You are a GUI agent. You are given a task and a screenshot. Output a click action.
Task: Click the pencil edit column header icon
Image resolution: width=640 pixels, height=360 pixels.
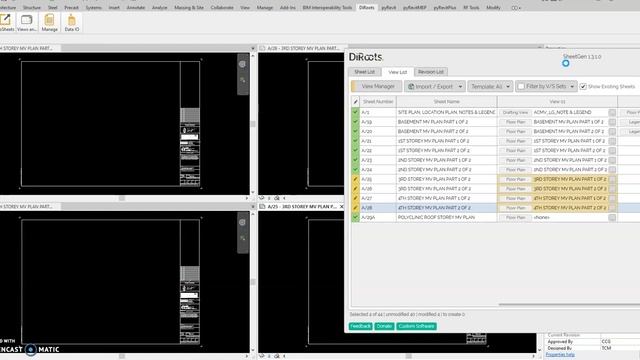coord(356,102)
